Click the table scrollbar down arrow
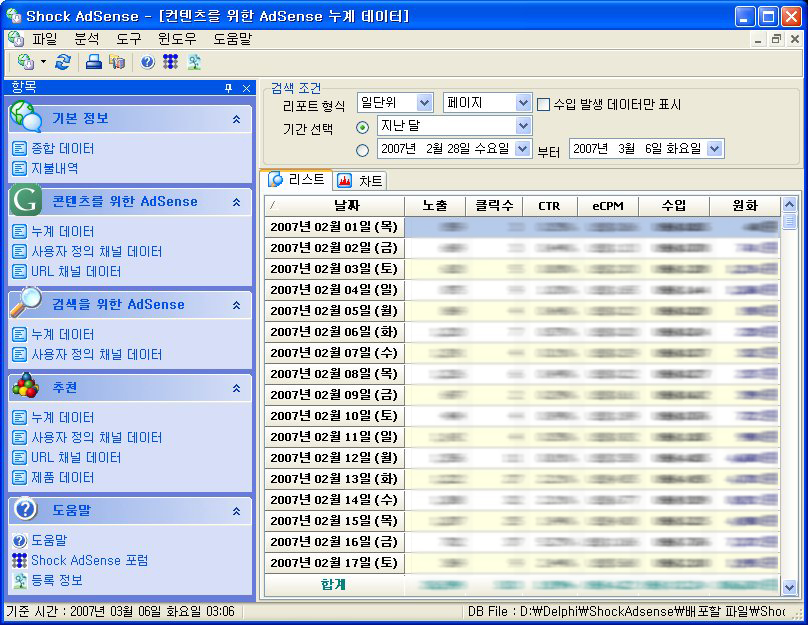Image resolution: width=808 pixels, height=625 pixels. pos(789,587)
